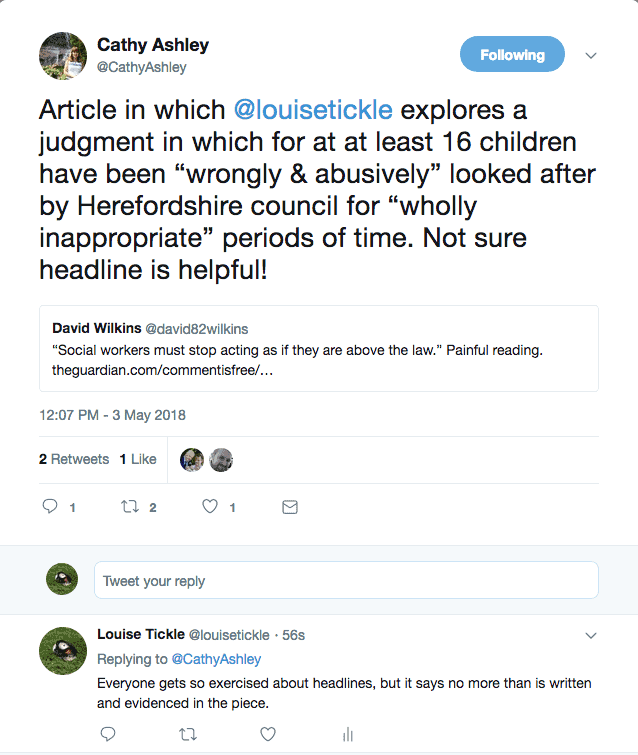The image size is (638, 755).
Task: Open Louise Tickle's puffin avatar
Action: (63, 649)
